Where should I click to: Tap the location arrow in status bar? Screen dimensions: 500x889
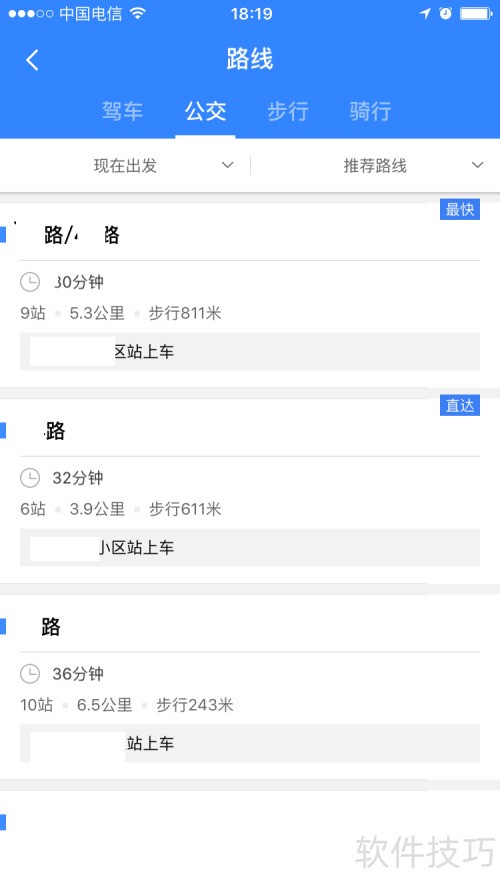(x=425, y=14)
